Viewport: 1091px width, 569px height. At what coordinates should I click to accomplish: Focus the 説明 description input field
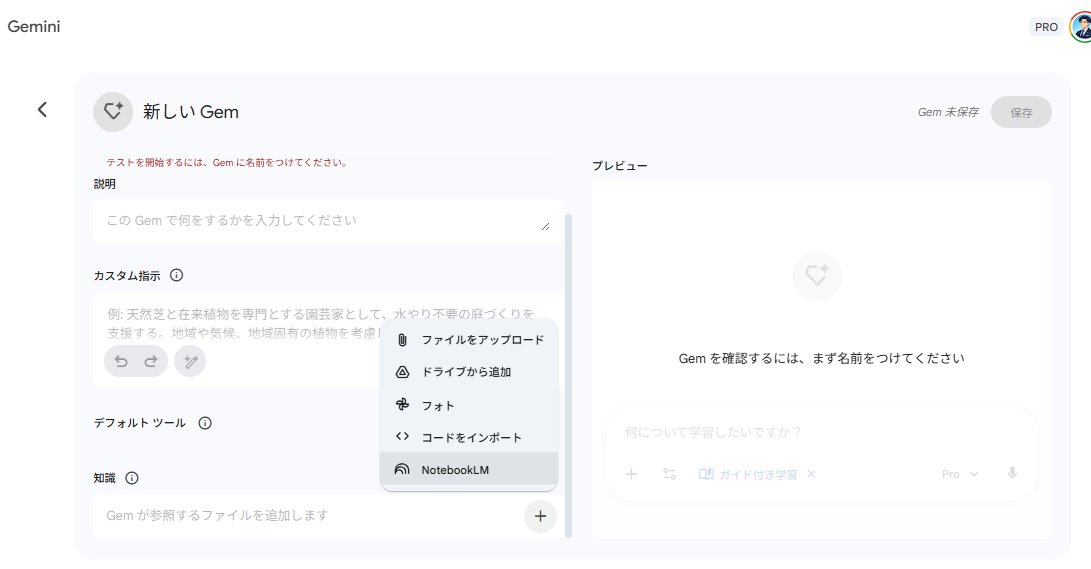pyautogui.click(x=327, y=221)
